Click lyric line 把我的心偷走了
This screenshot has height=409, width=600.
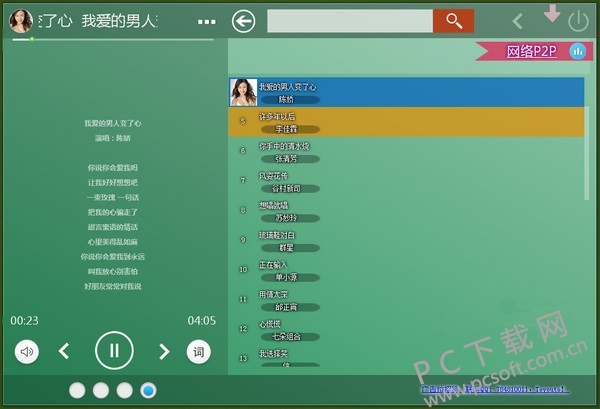tap(113, 212)
